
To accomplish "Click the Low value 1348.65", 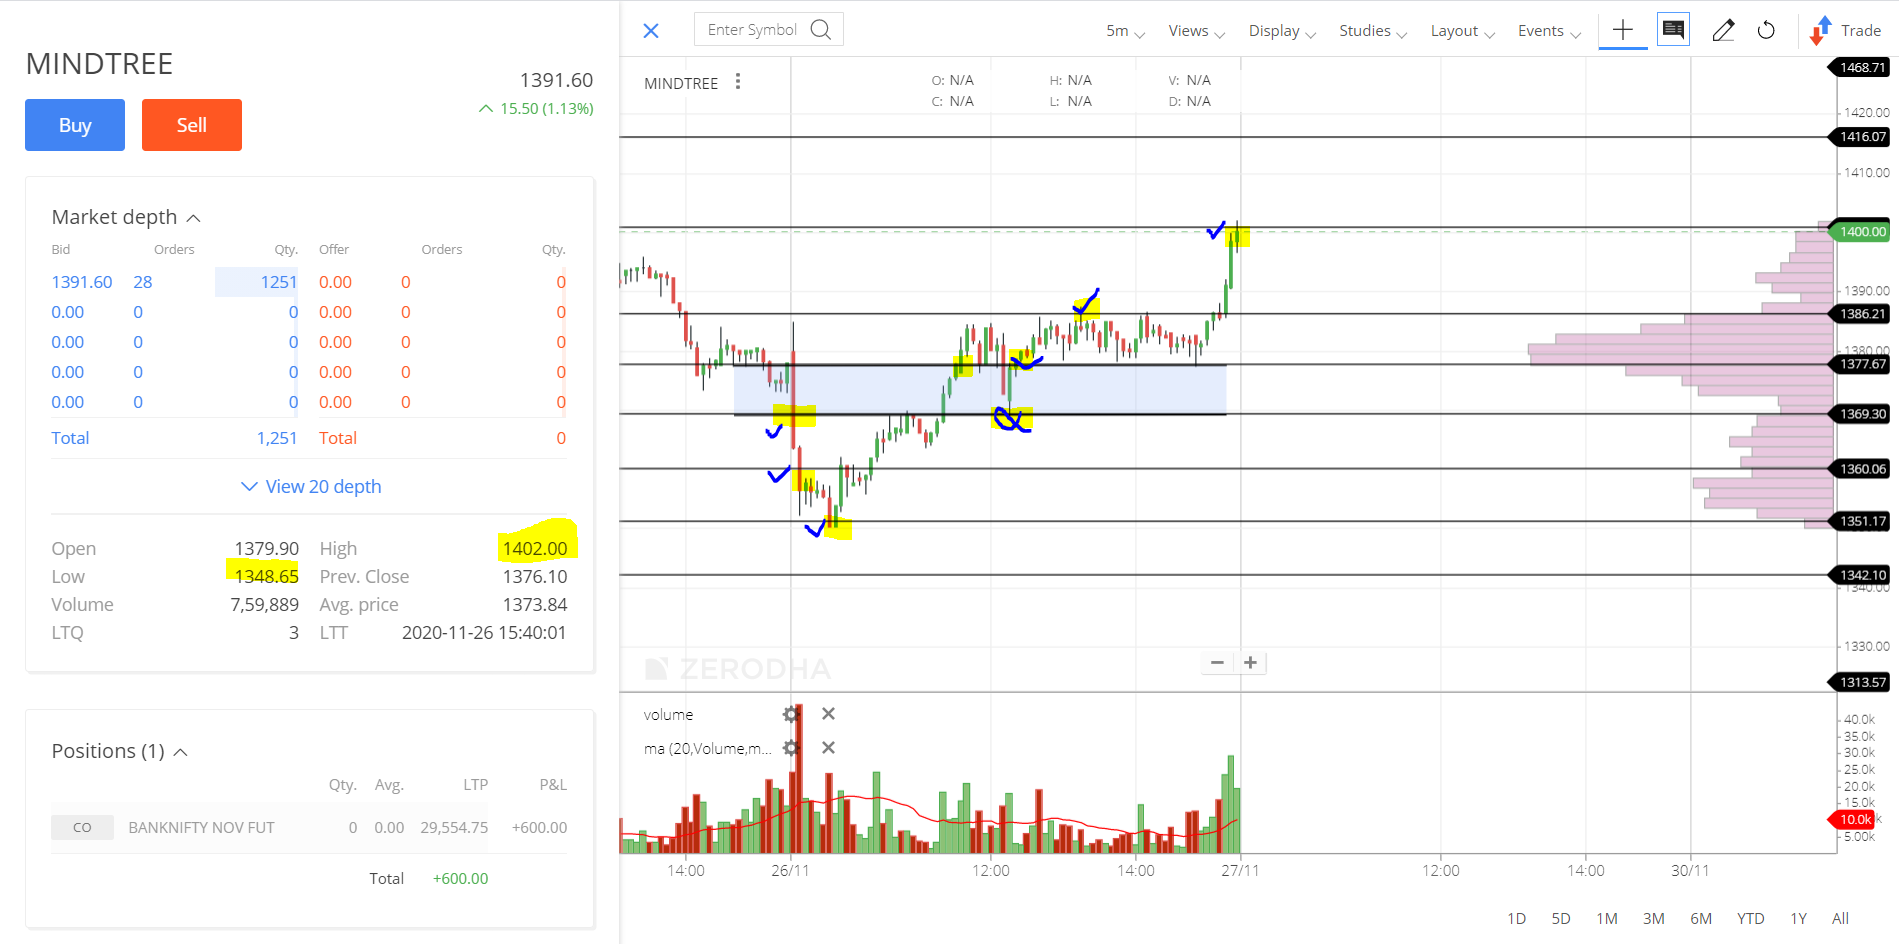I will [266, 576].
